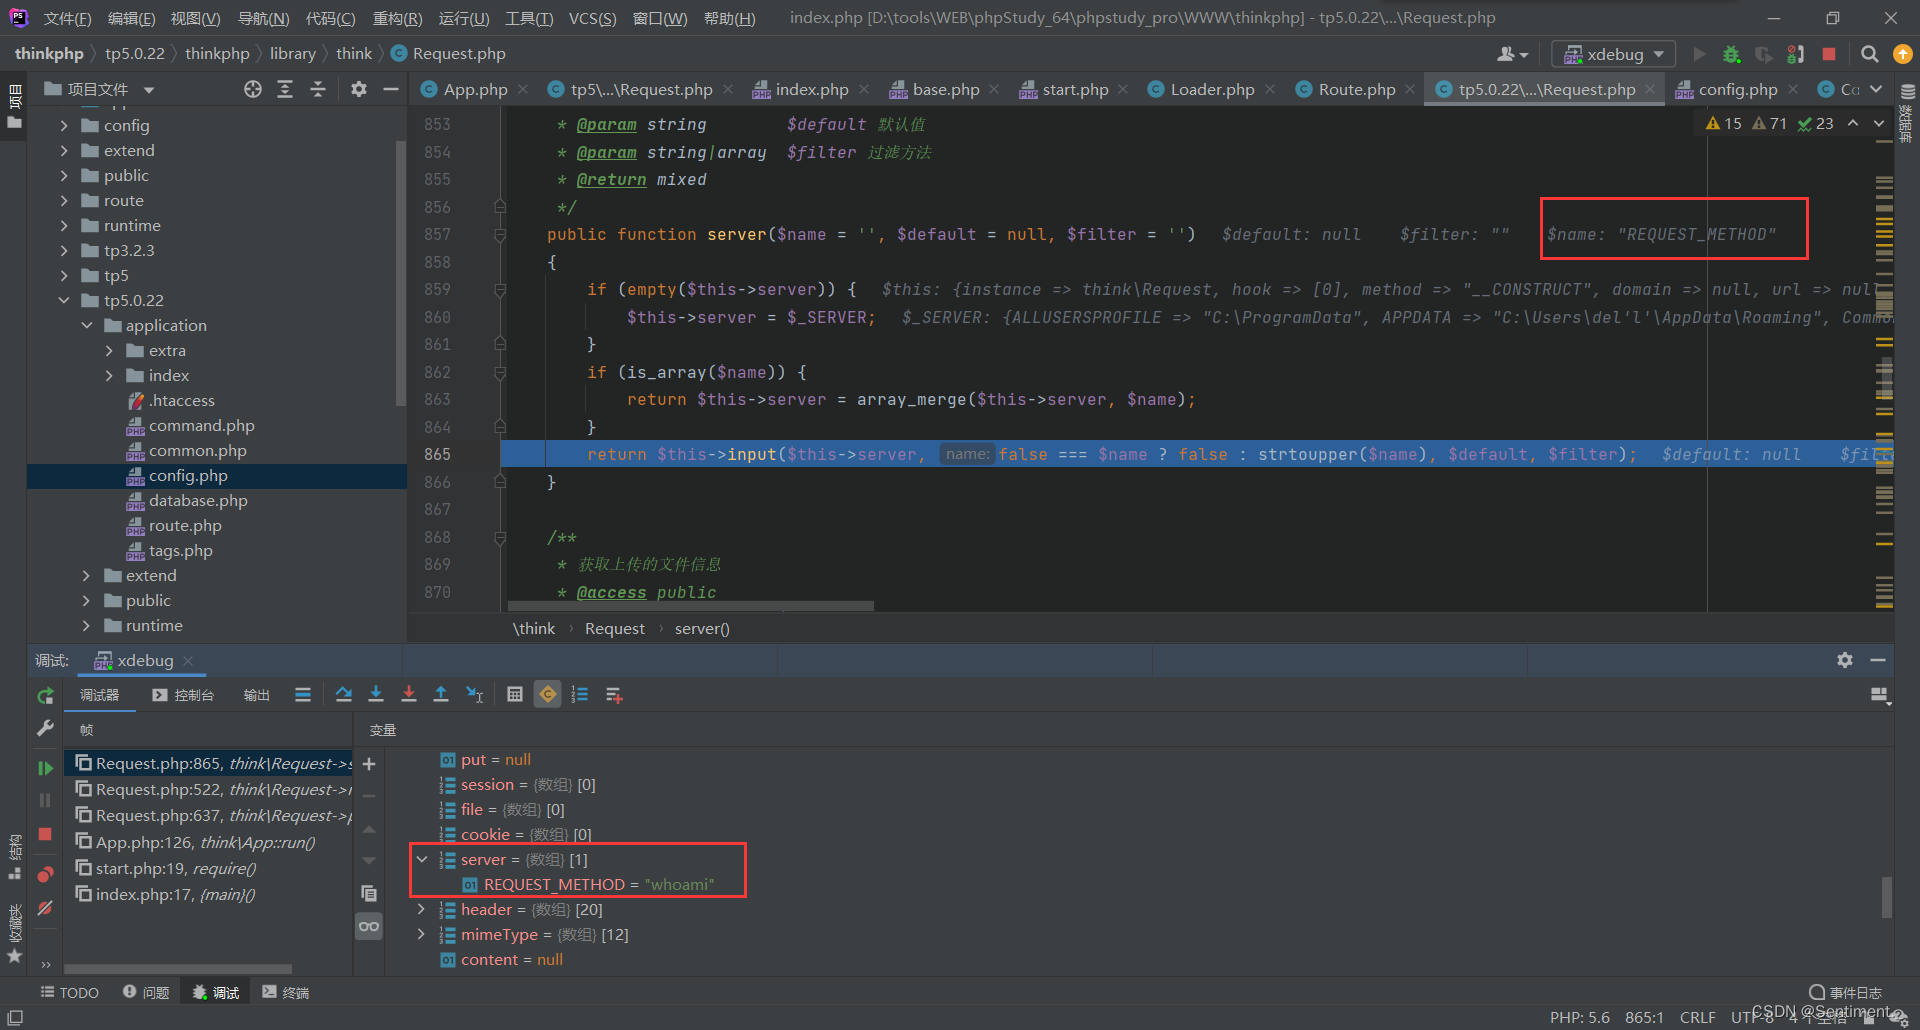This screenshot has width=1920, height=1030.
Task: Click the green bug Debug icon in top toolbar
Action: [x=1732, y=54]
